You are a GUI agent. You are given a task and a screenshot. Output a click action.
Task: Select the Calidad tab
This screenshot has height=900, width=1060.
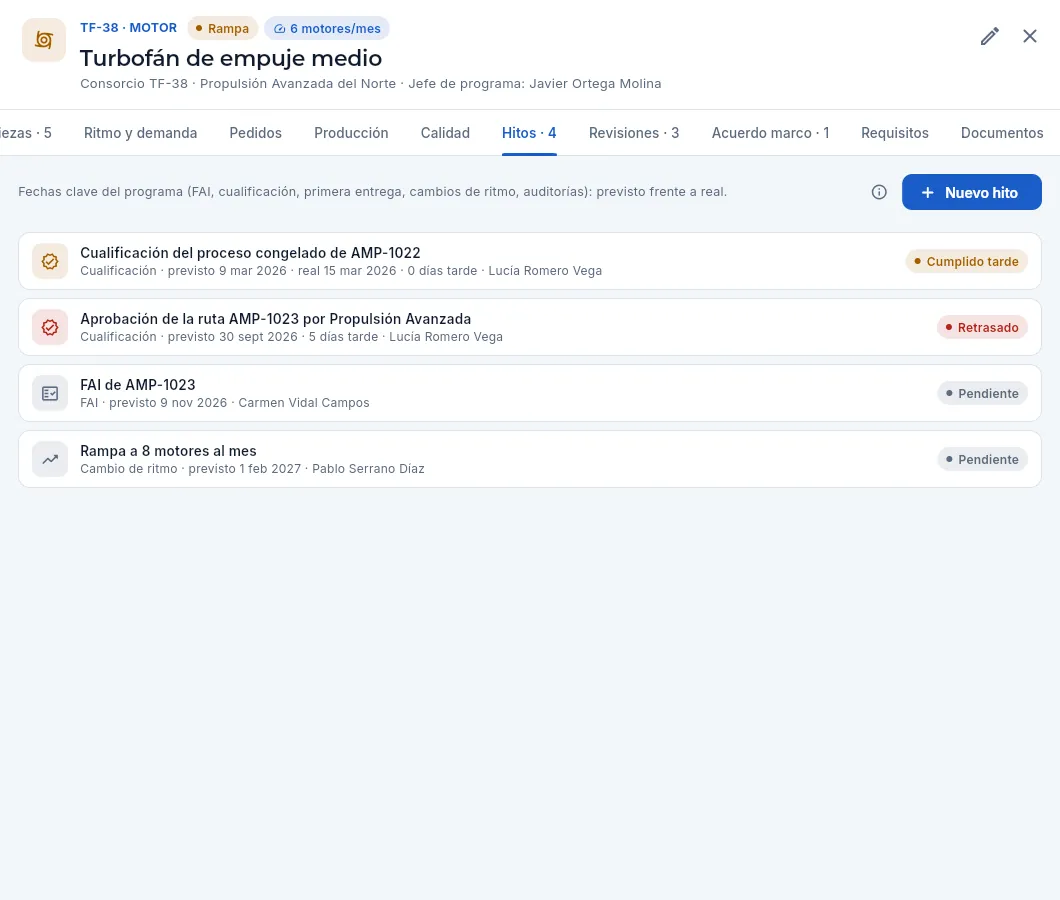pyautogui.click(x=445, y=133)
